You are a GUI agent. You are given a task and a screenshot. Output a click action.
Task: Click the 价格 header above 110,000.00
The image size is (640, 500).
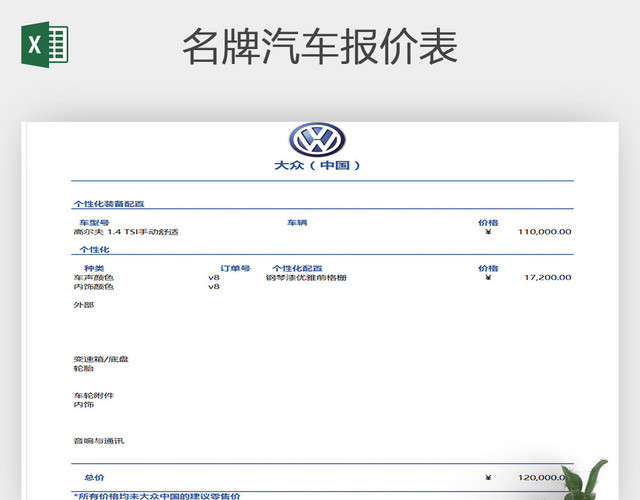click(x=488, y=222)
